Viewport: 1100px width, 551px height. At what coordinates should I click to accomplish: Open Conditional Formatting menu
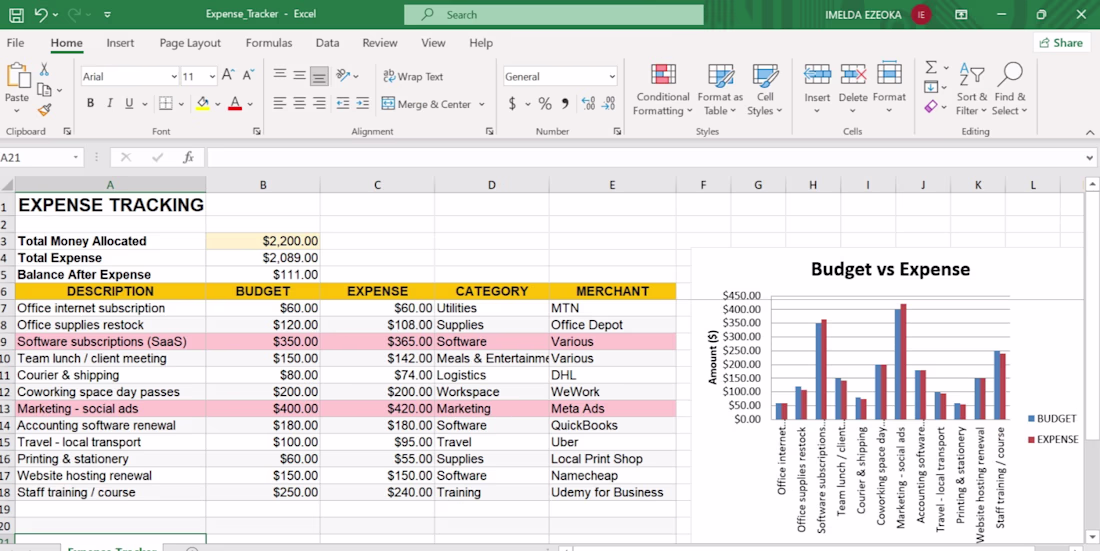coord(663,90)
